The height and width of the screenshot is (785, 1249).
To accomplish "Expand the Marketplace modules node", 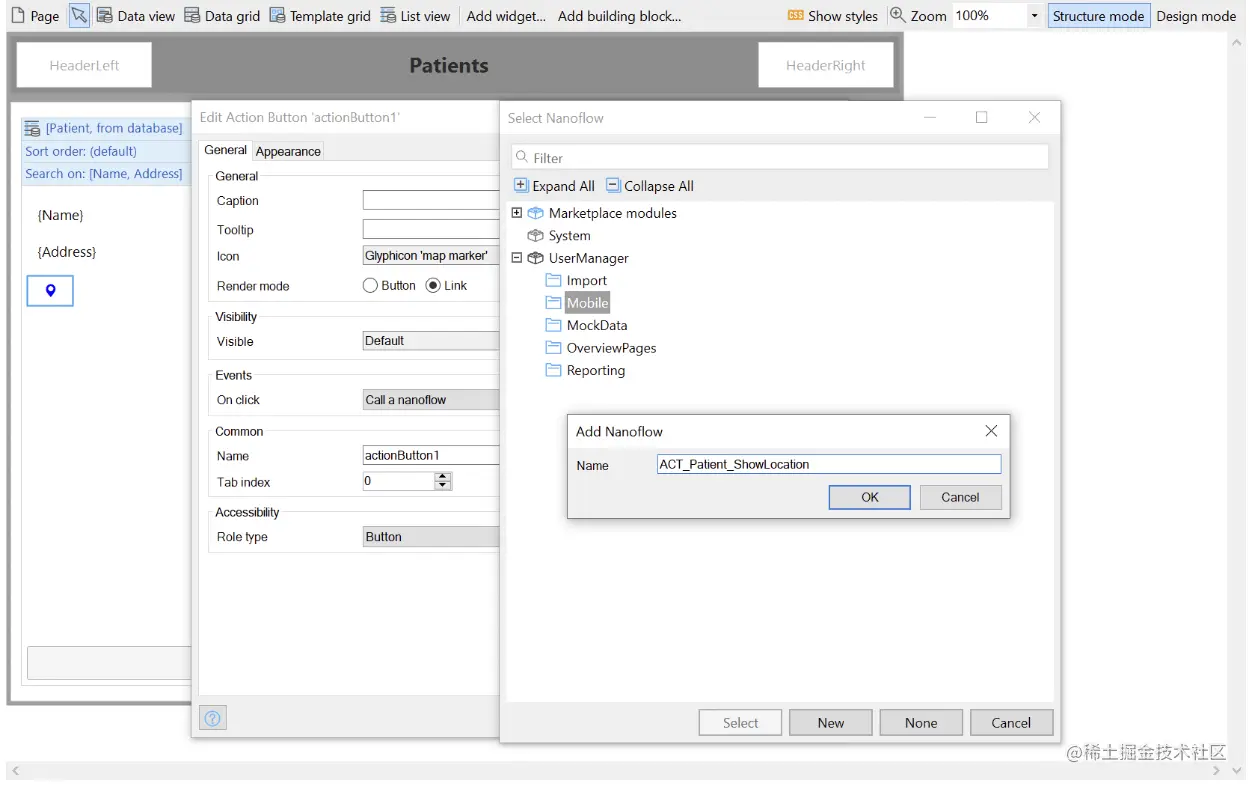I will click(517, 213).
